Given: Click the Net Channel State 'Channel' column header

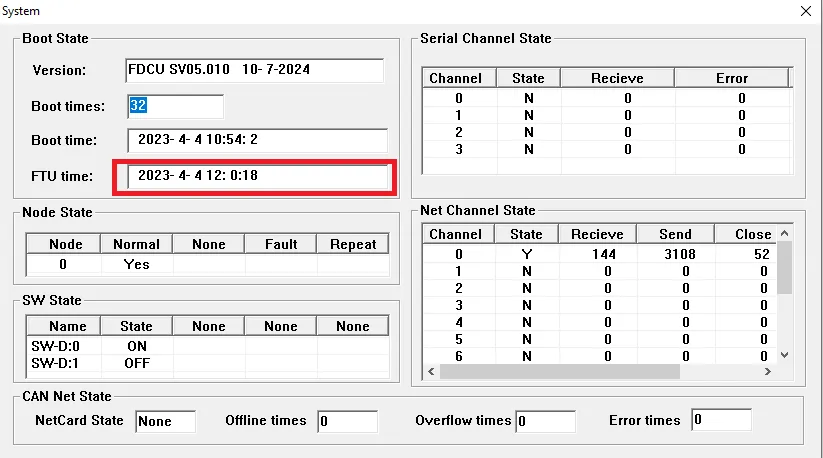Looking at the screenshot, I should pos(458,234).
